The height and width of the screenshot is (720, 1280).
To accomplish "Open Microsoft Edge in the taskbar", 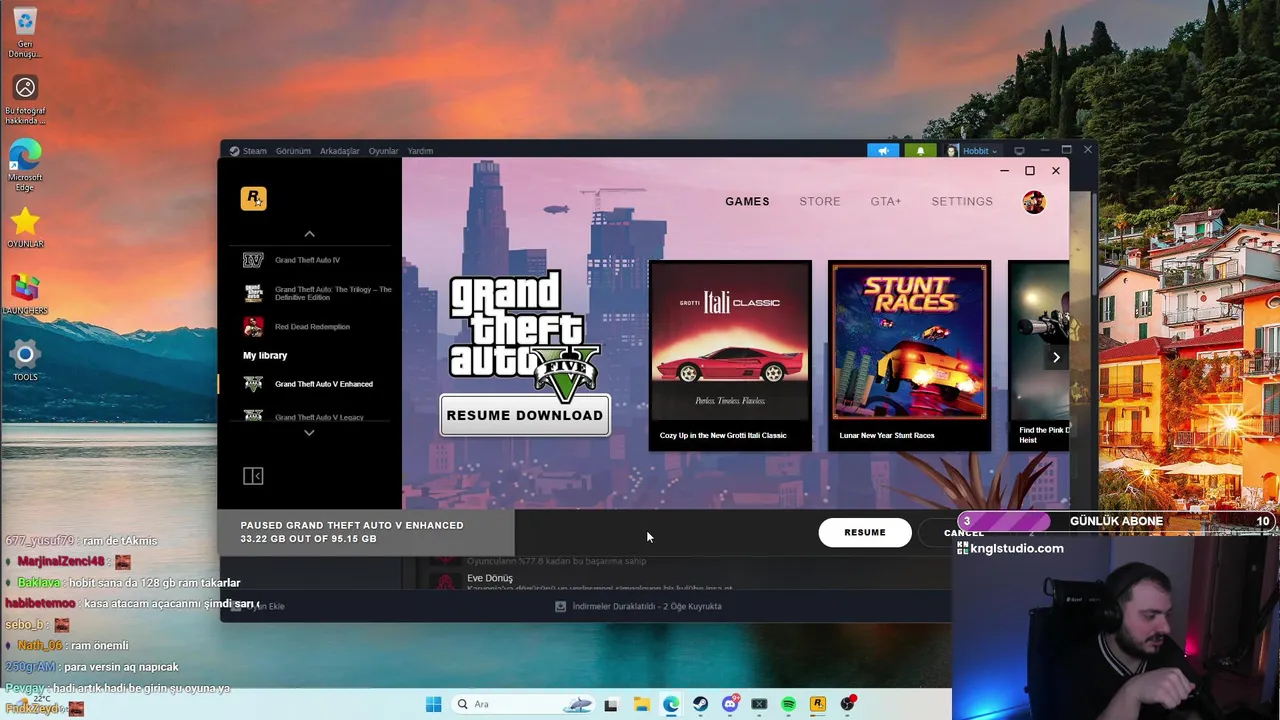I will pyautogui.click(x=671, y=704).
